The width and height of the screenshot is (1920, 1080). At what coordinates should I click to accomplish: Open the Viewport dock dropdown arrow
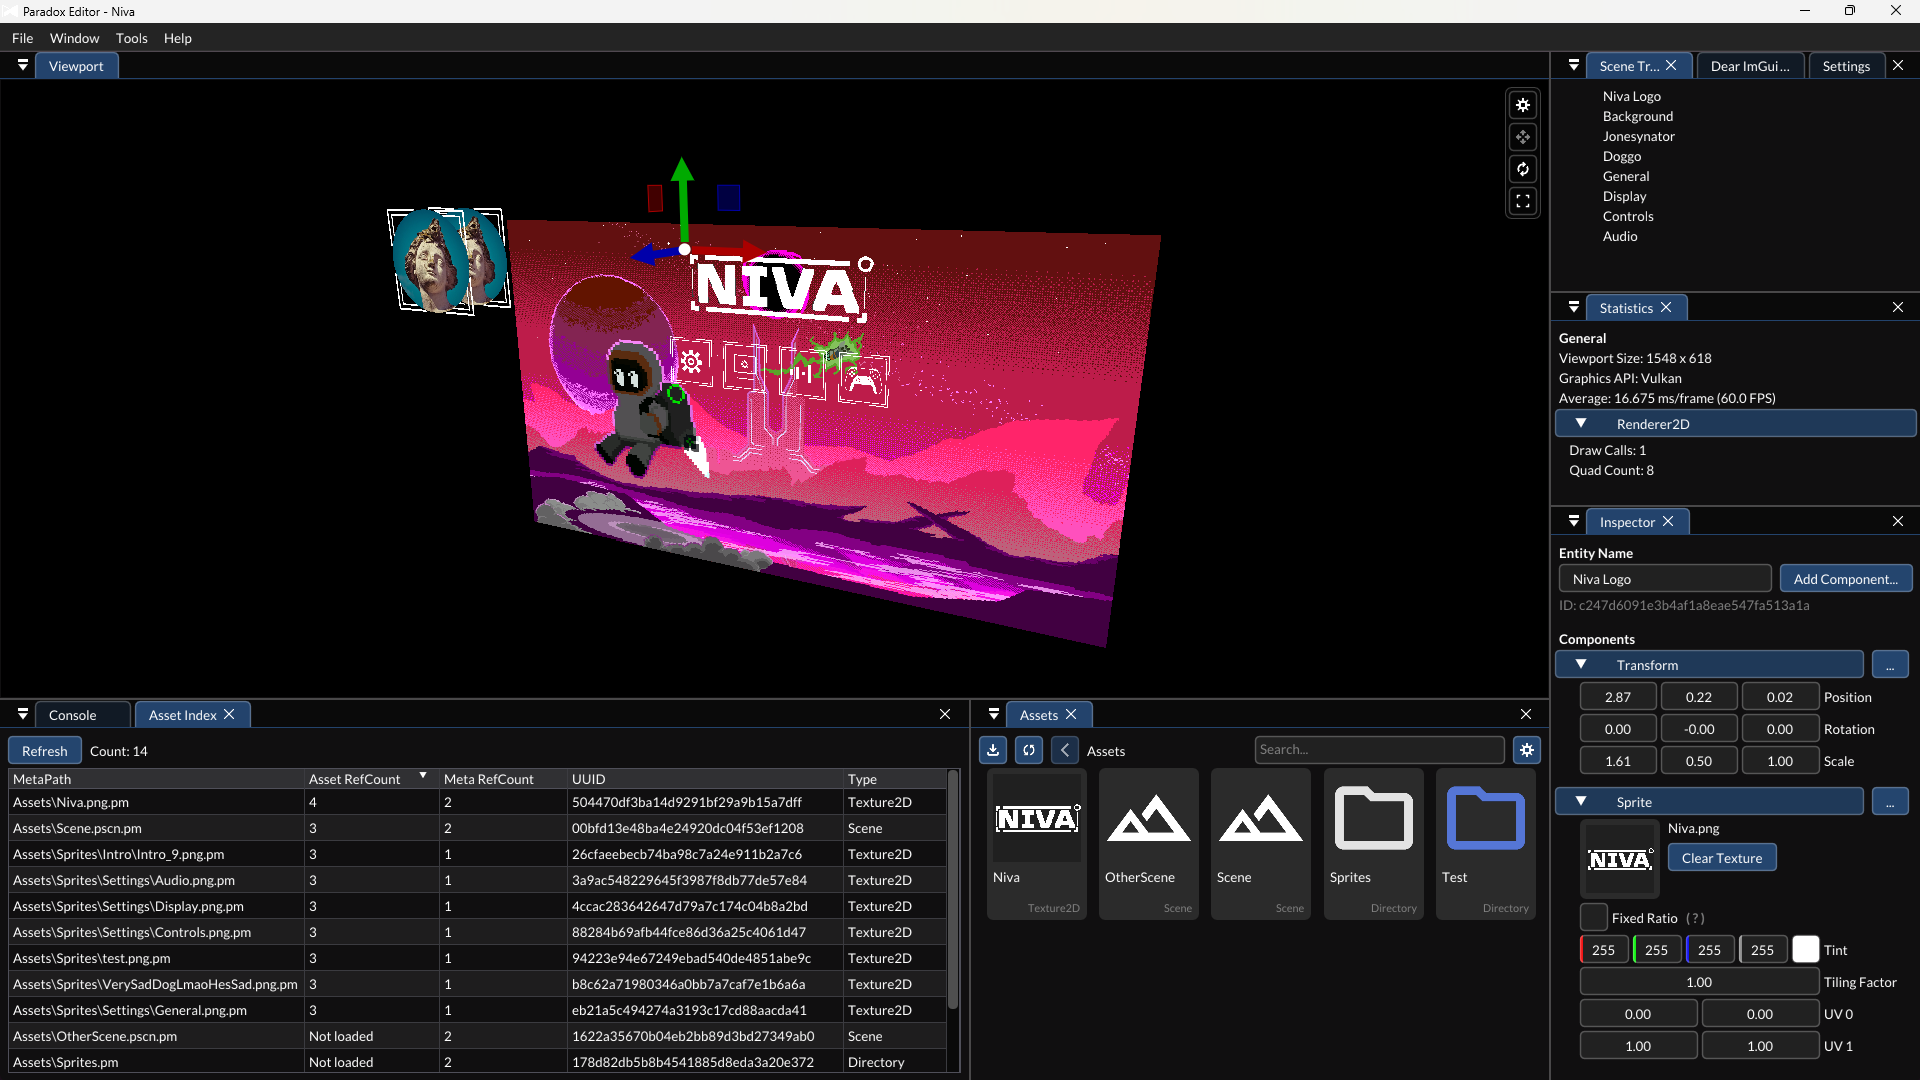22,66
